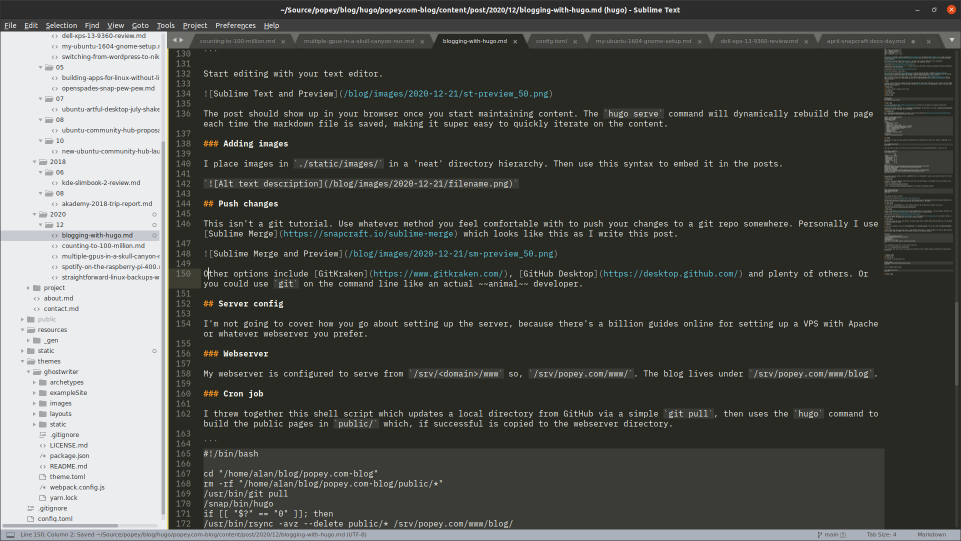961x541 pixels.
Task: Click the '## Server config' heading line
Action: click(x=243, y=304)
